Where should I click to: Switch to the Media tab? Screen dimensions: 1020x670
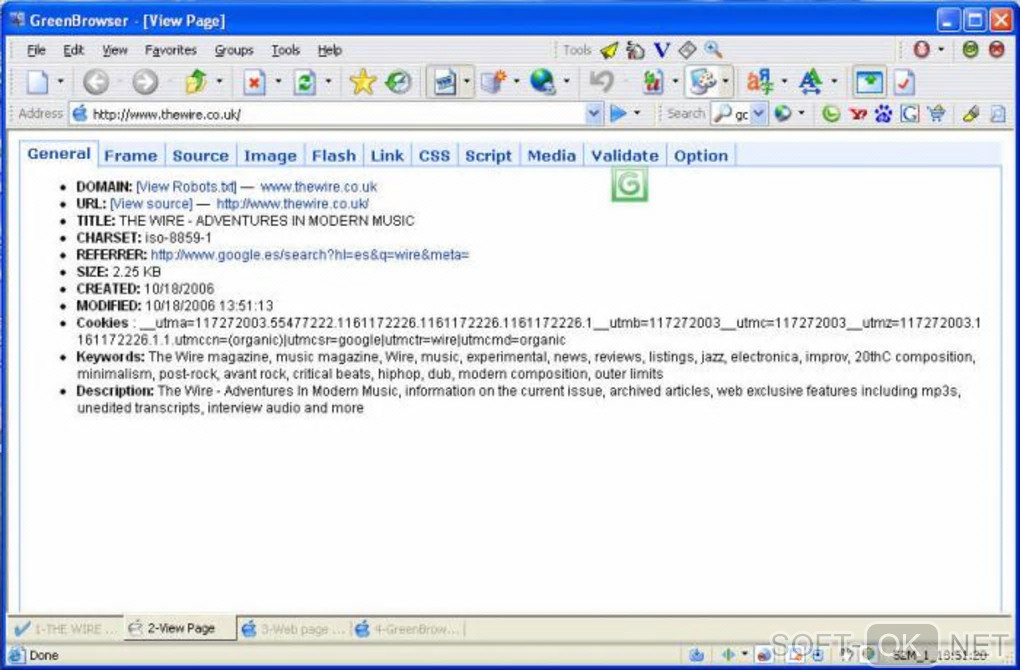click(551, 156)
